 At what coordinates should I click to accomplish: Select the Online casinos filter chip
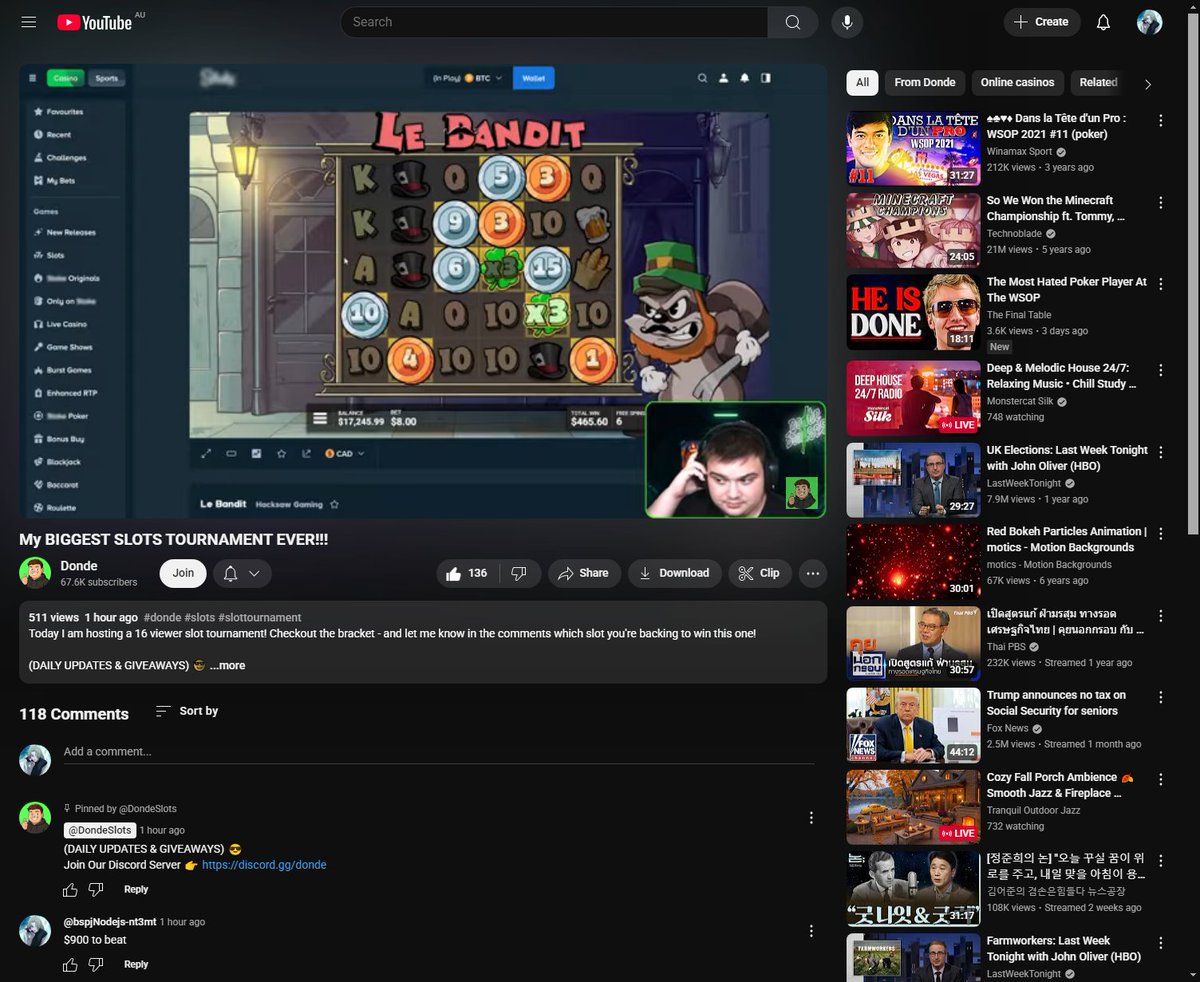point(1017,82)
